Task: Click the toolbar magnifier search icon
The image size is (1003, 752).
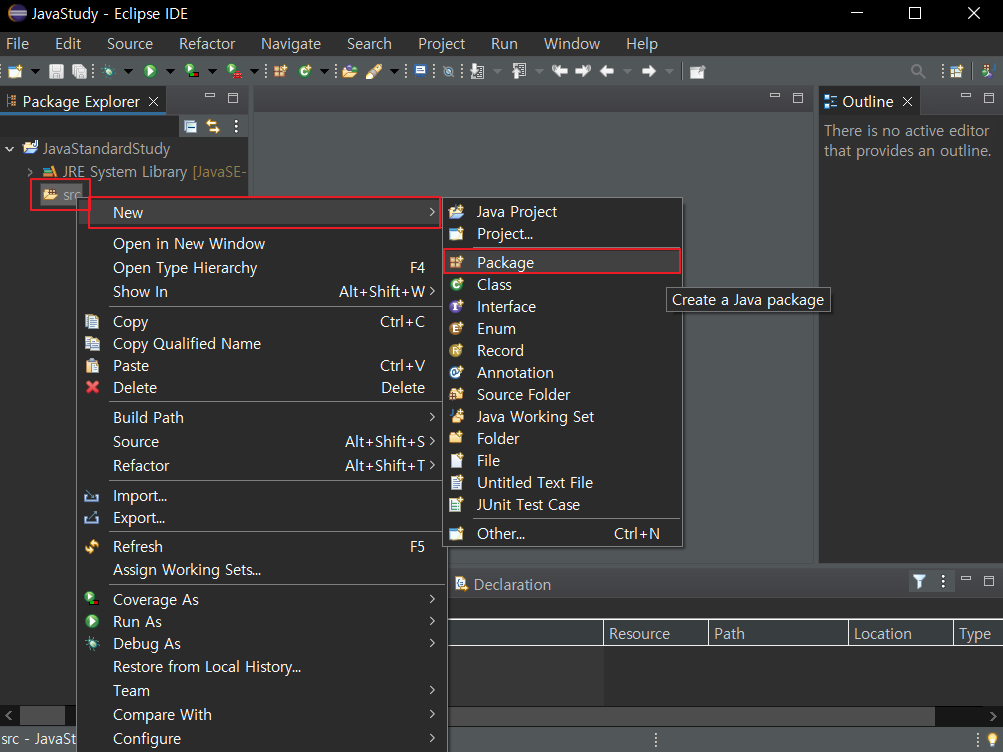Action: pyautogui.click(x=918, y=72)
